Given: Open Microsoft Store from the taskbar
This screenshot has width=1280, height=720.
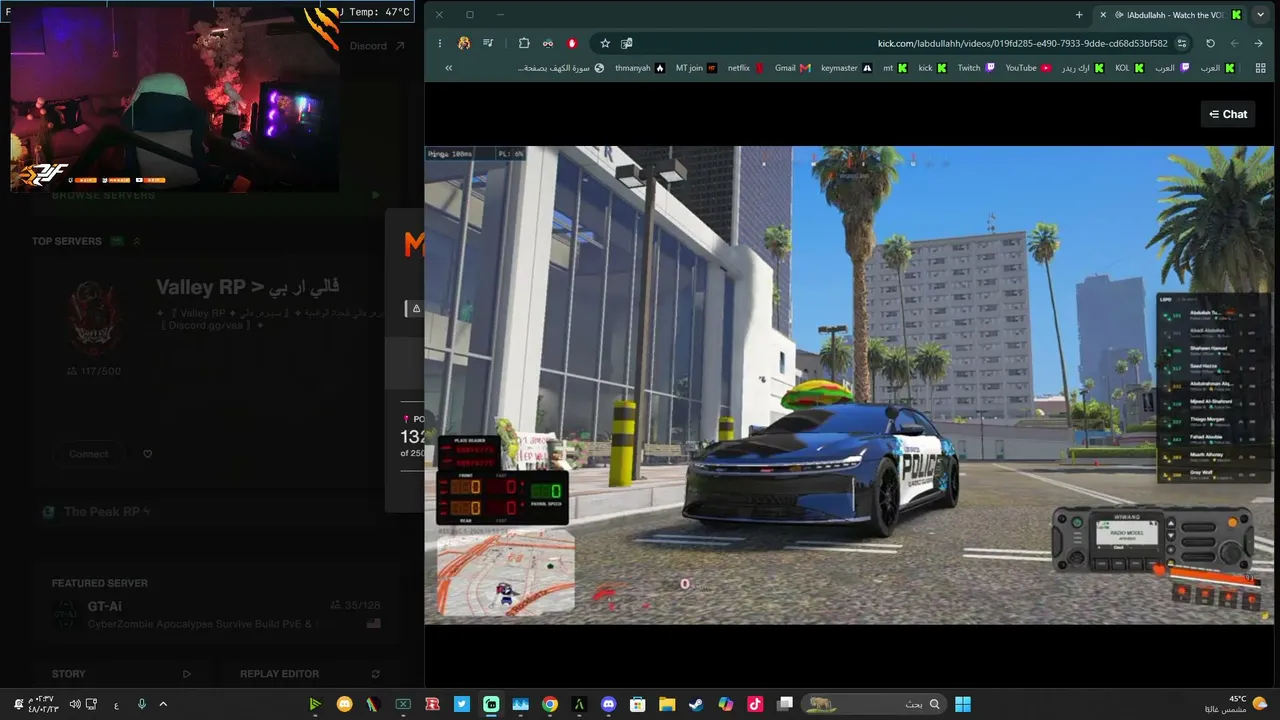Looking at the screenshot, I should point(638,704).
